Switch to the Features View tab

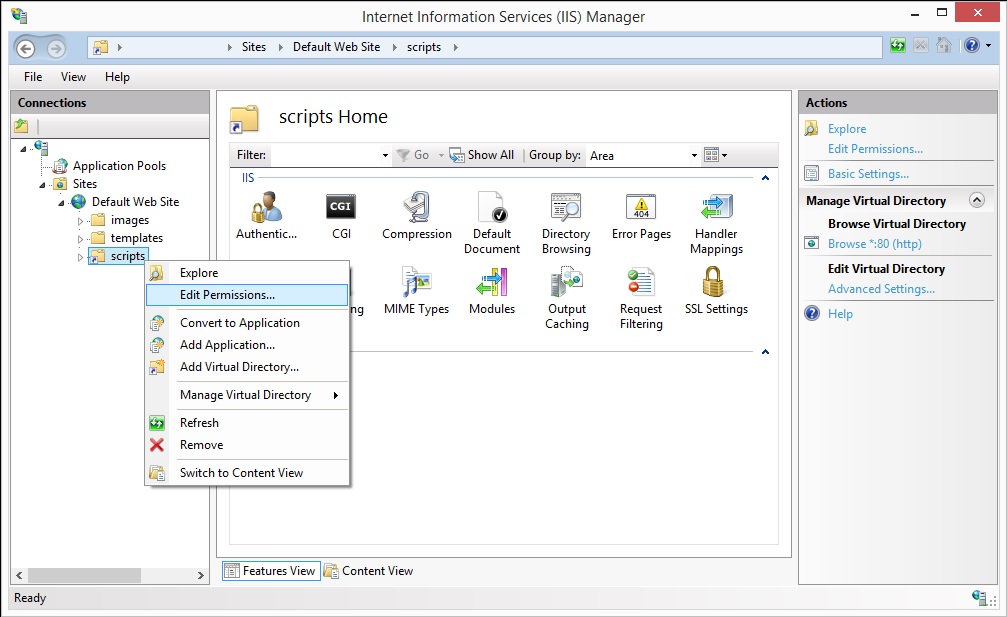coord(271,571)
